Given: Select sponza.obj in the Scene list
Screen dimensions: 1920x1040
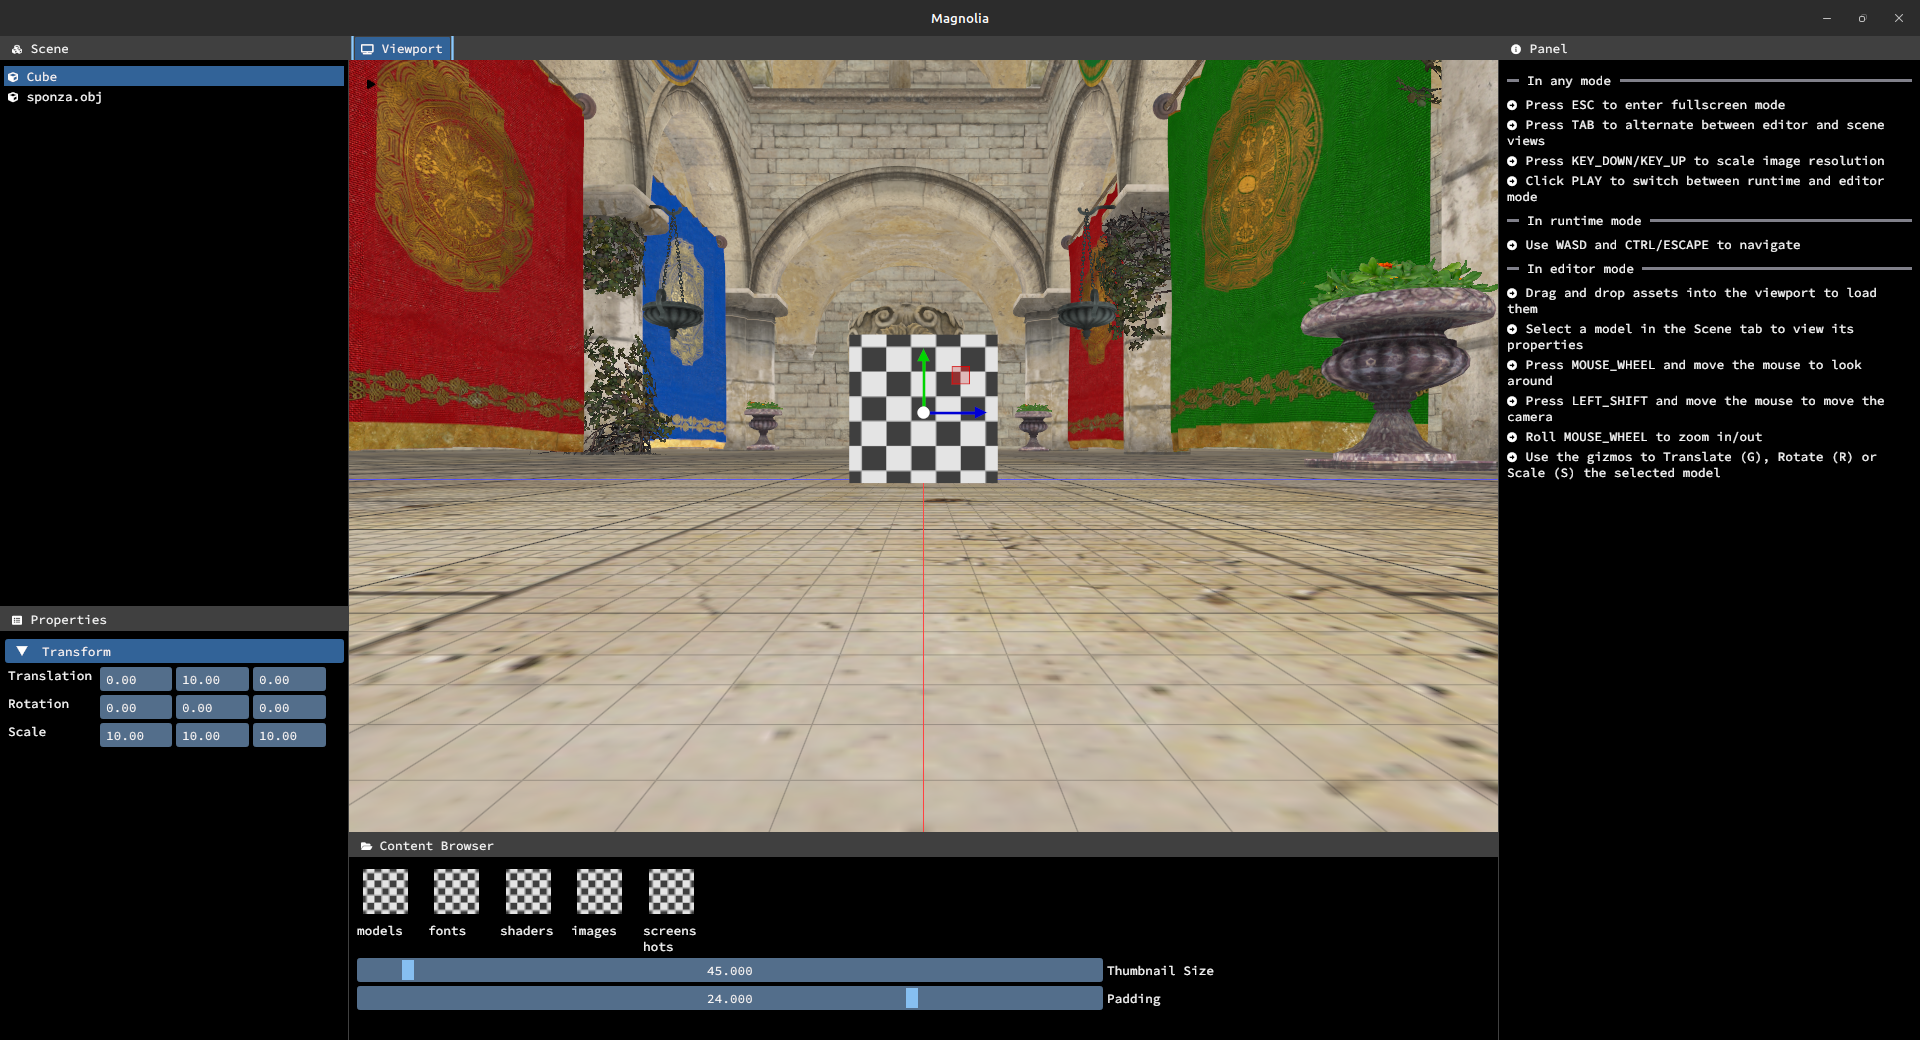Looking at the screenshot, I should coord(174,97).
